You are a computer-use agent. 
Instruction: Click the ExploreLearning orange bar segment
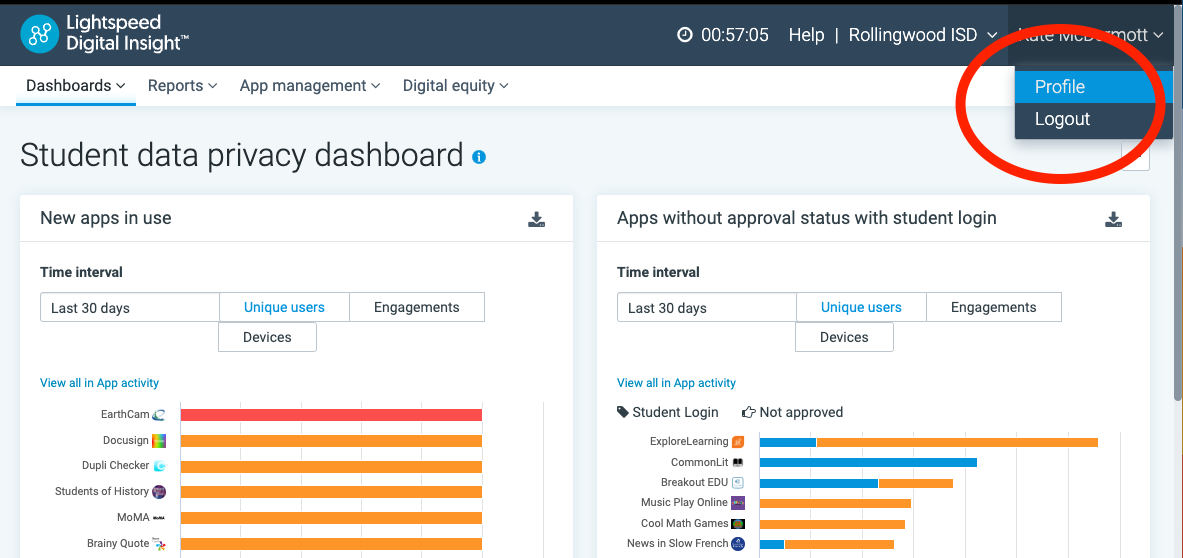[x=957, y=442]
